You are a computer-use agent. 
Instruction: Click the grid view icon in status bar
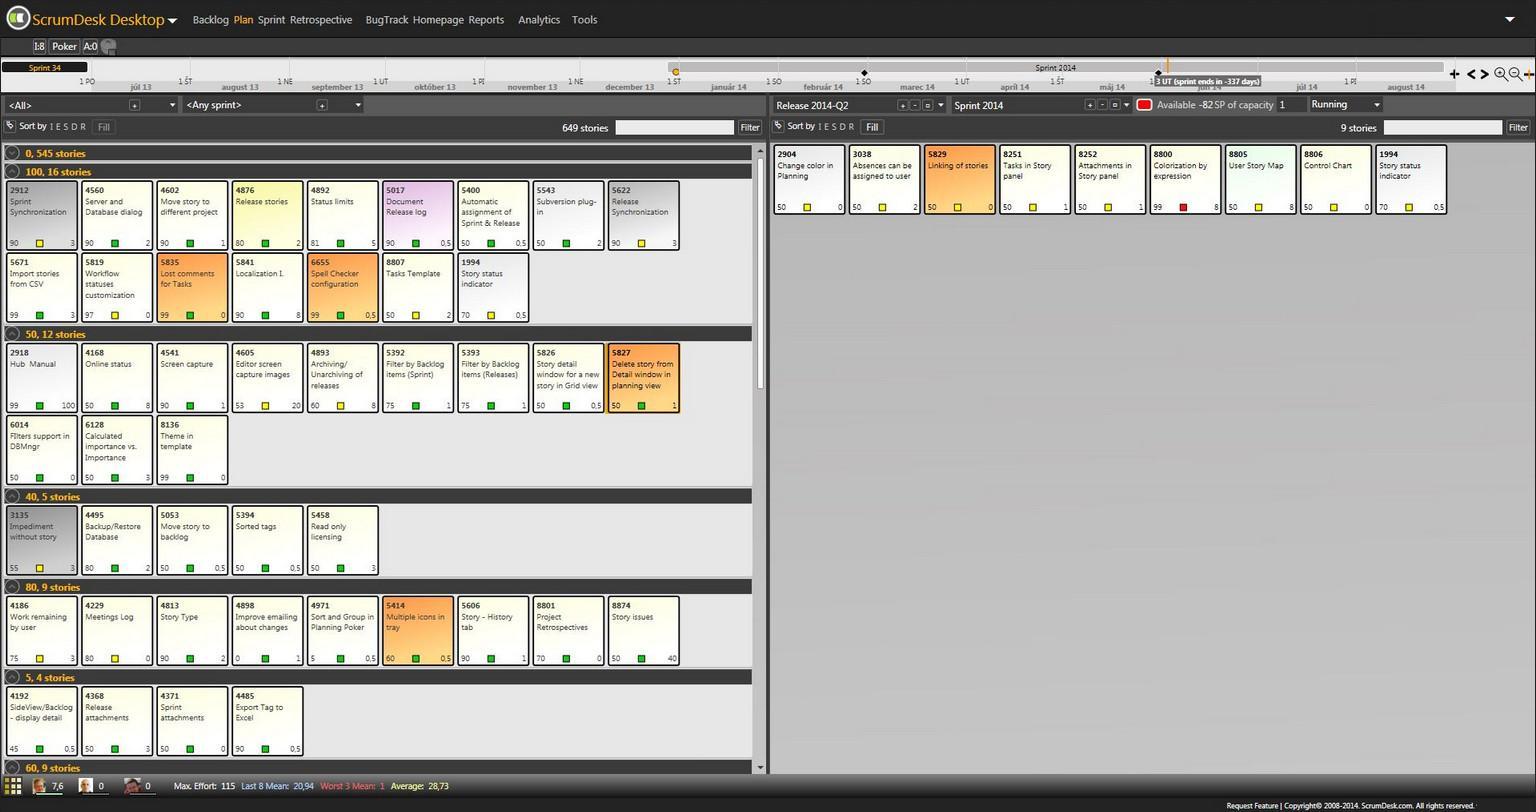coord(13,786)
